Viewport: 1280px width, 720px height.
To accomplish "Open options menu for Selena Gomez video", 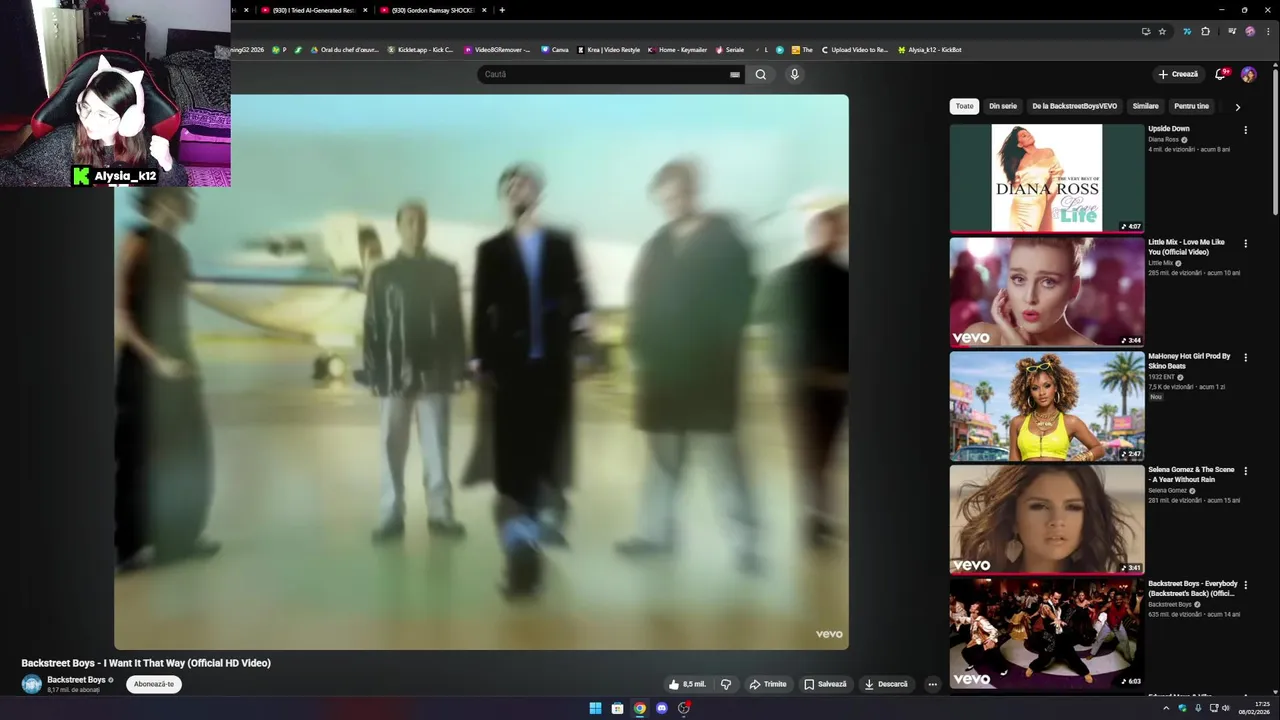I will click(1245, 470).
